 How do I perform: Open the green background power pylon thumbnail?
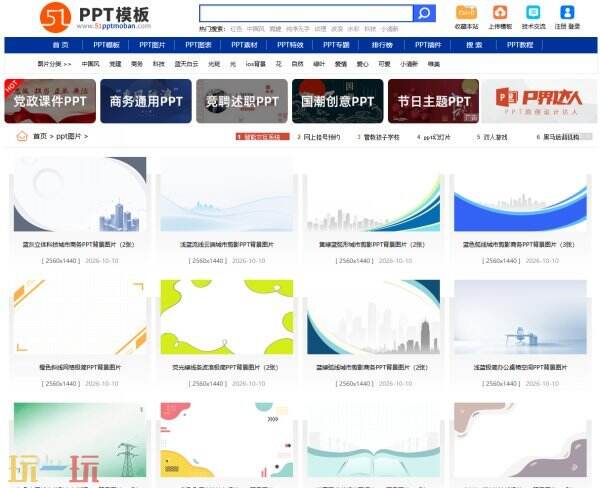tap(80, 440)
